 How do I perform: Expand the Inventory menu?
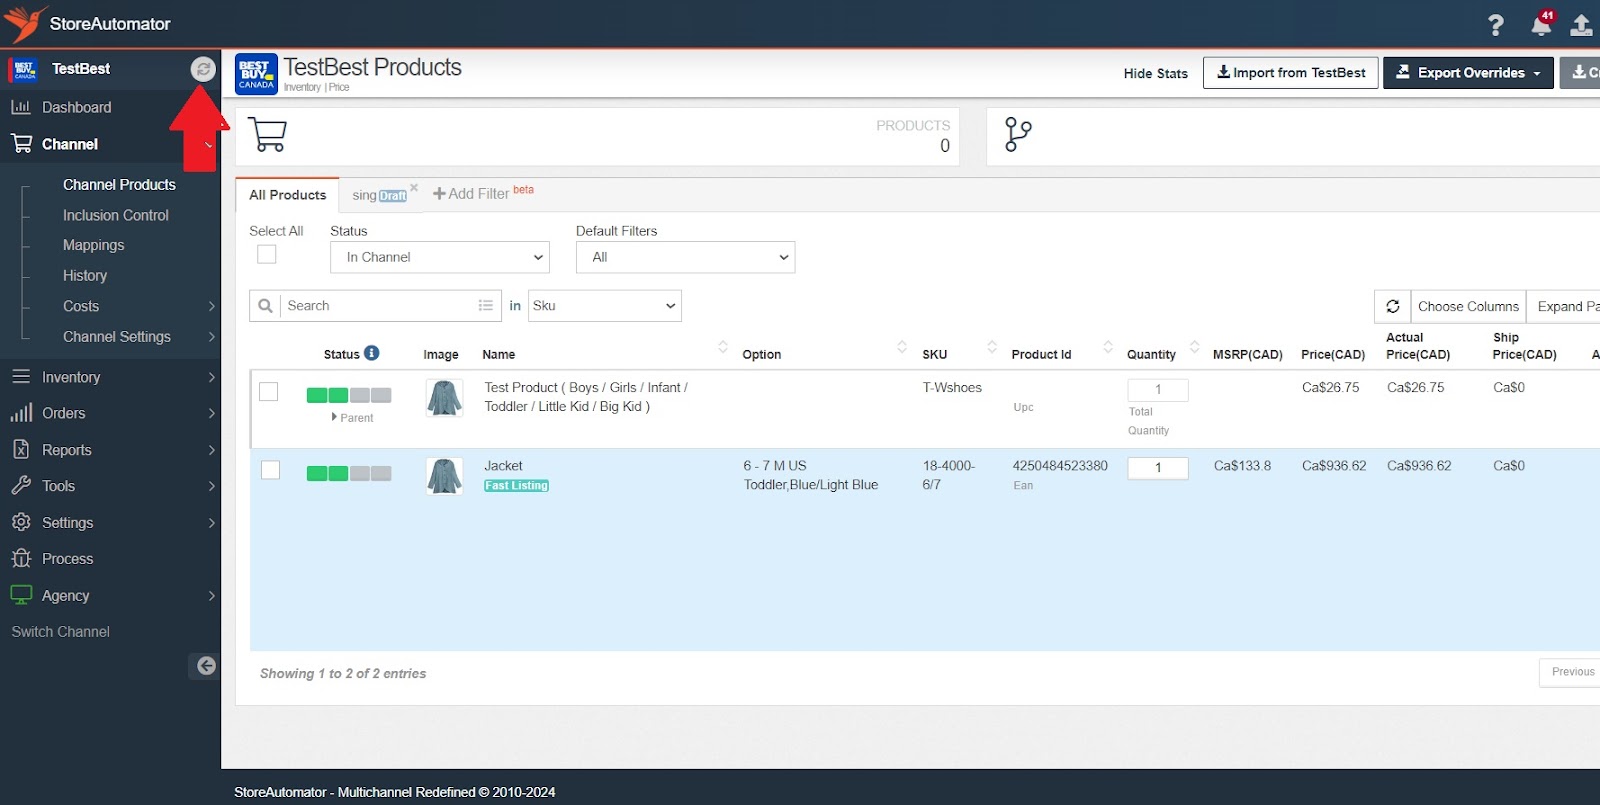coord(211,377)
